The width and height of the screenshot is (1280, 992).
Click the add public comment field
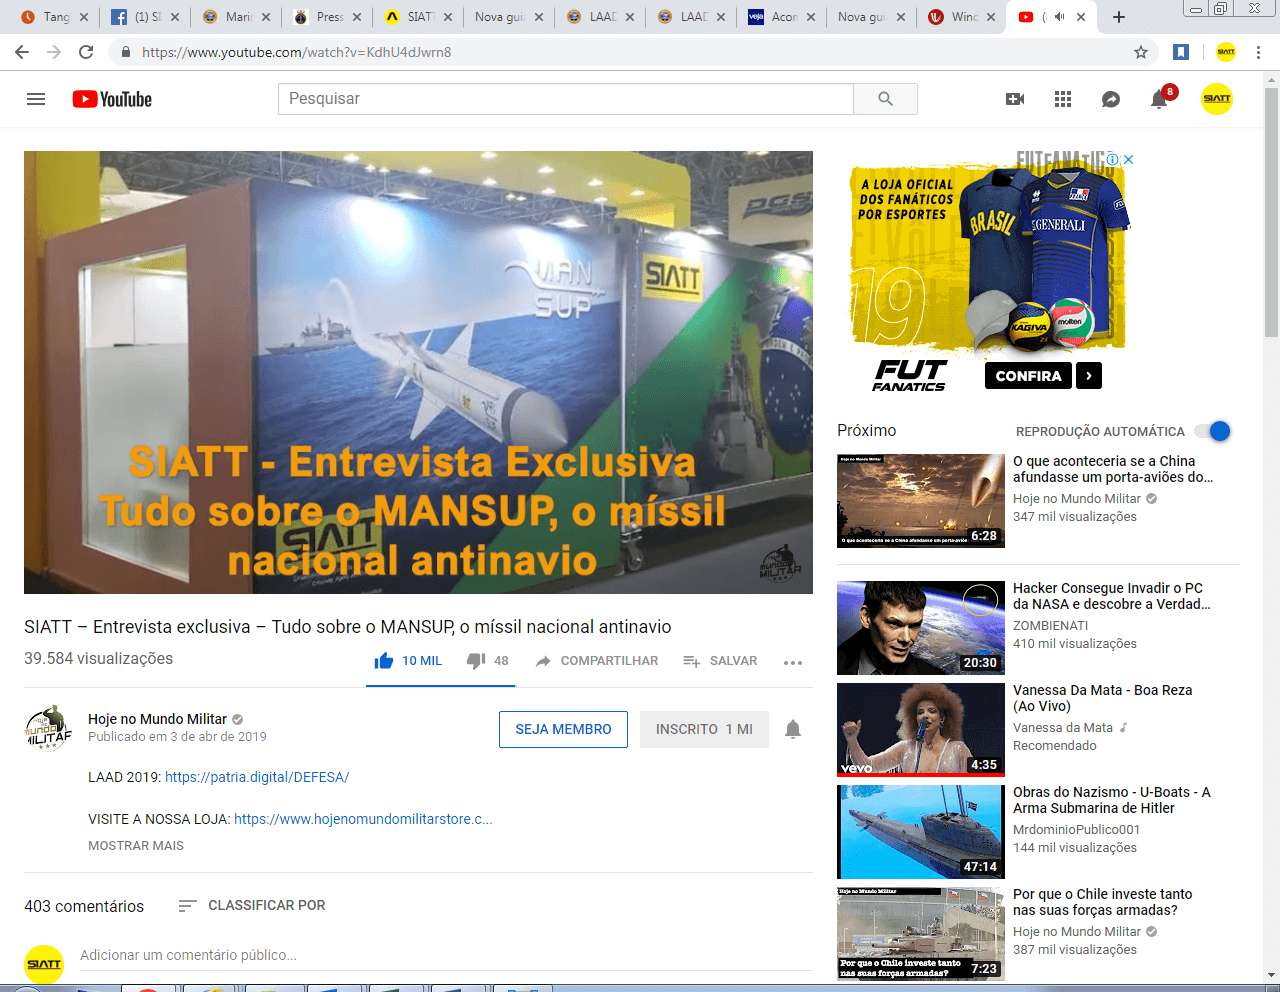446,955
